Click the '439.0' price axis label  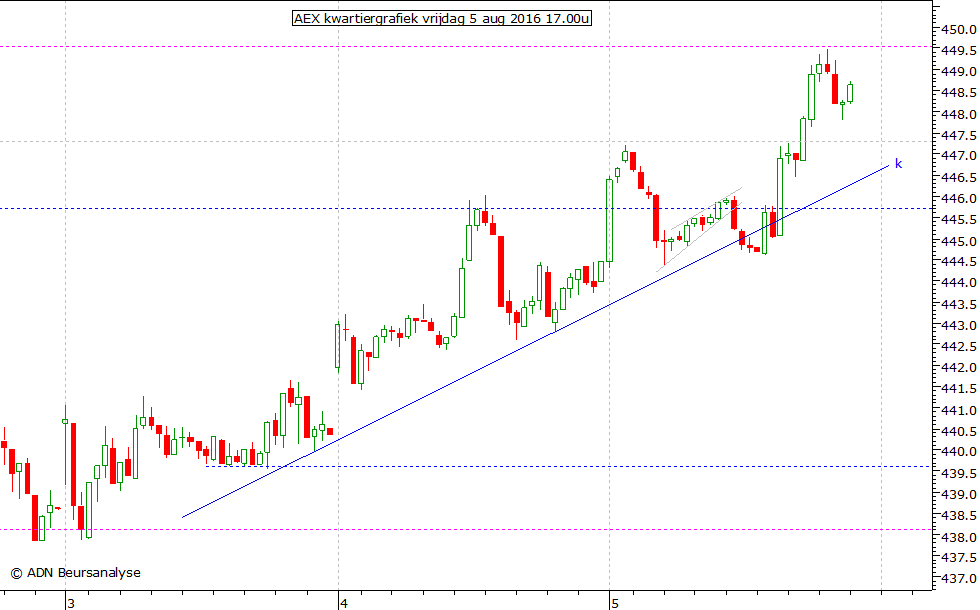959,495
